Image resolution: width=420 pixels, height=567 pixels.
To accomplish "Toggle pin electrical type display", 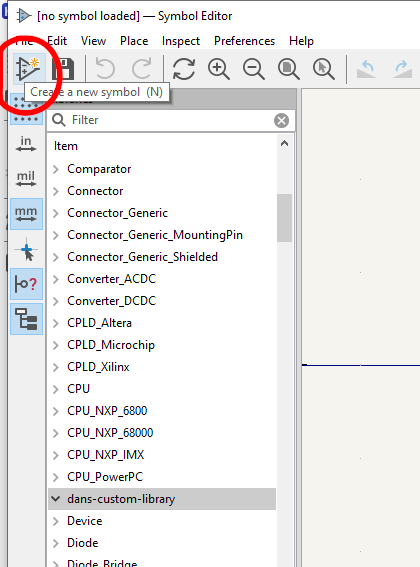I will pyautogui.click(x=26, y=284).
